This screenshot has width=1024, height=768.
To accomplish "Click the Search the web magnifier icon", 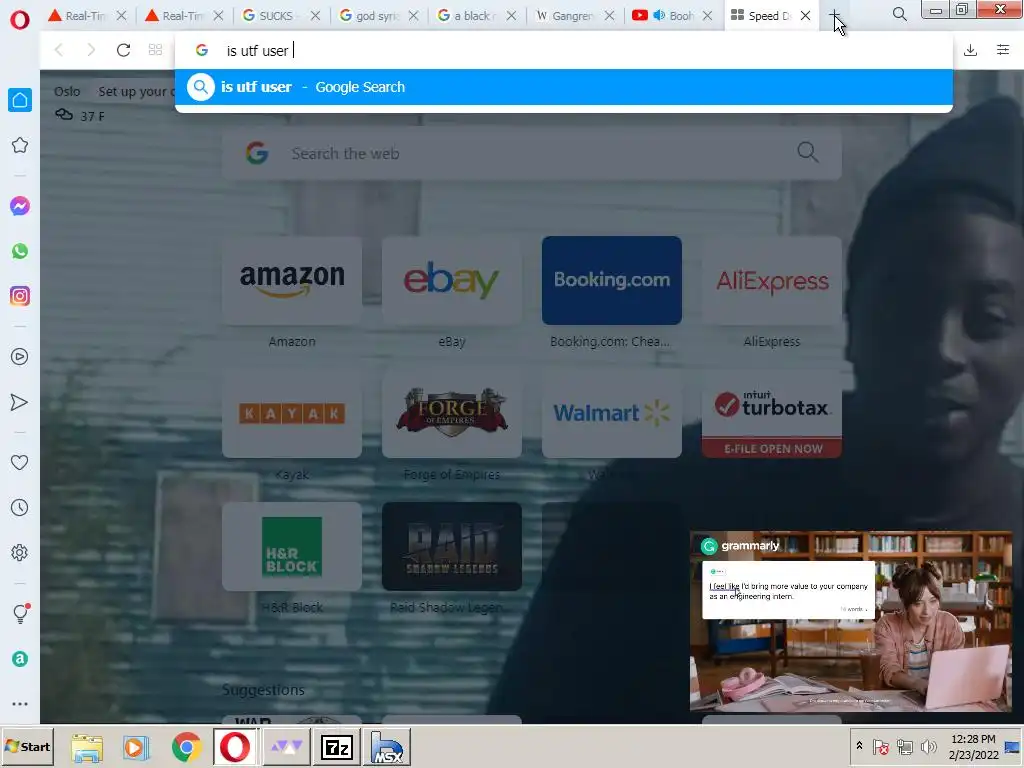I will pyautogui.click(x=808, y=153).
